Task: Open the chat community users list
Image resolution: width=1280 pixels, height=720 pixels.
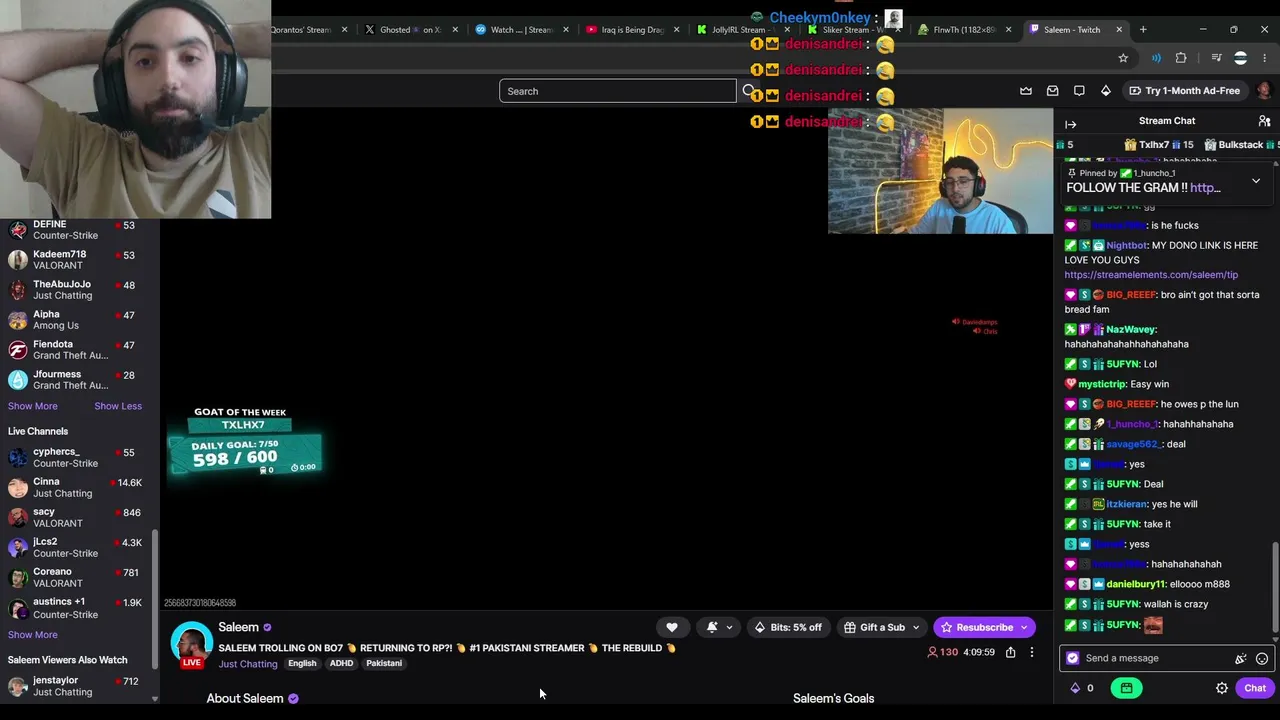Action: coord(1264,121)
